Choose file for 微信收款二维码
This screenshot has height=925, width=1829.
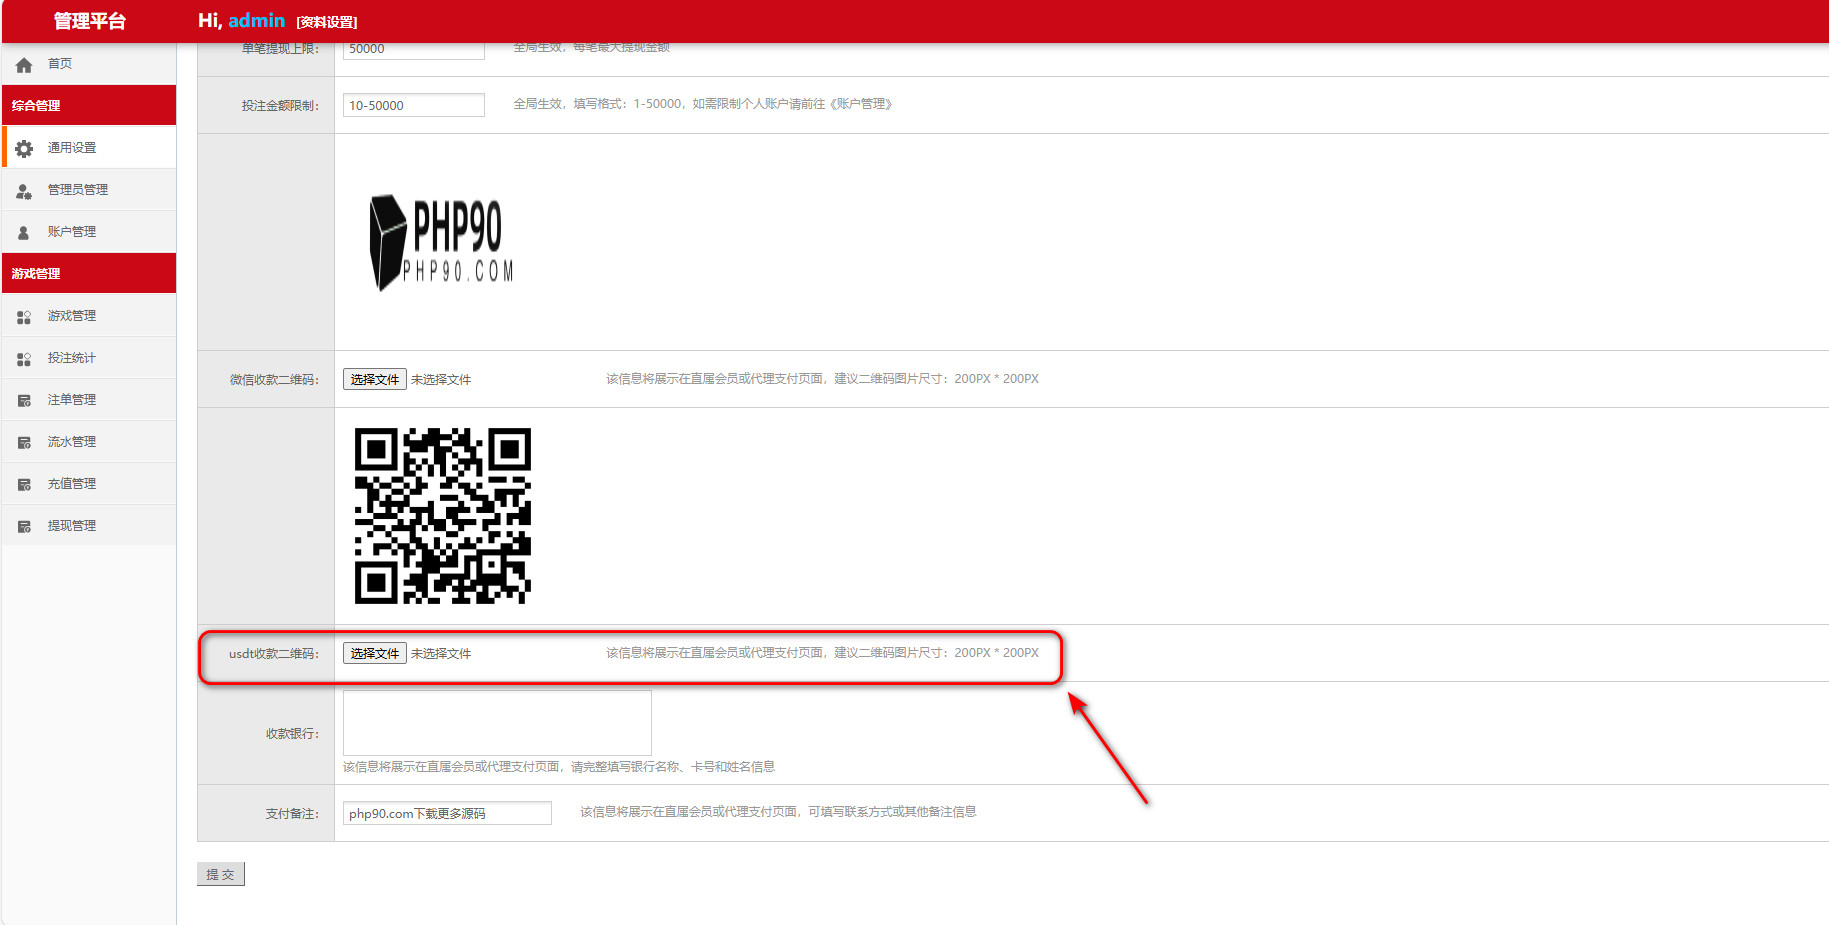(375, 379)
